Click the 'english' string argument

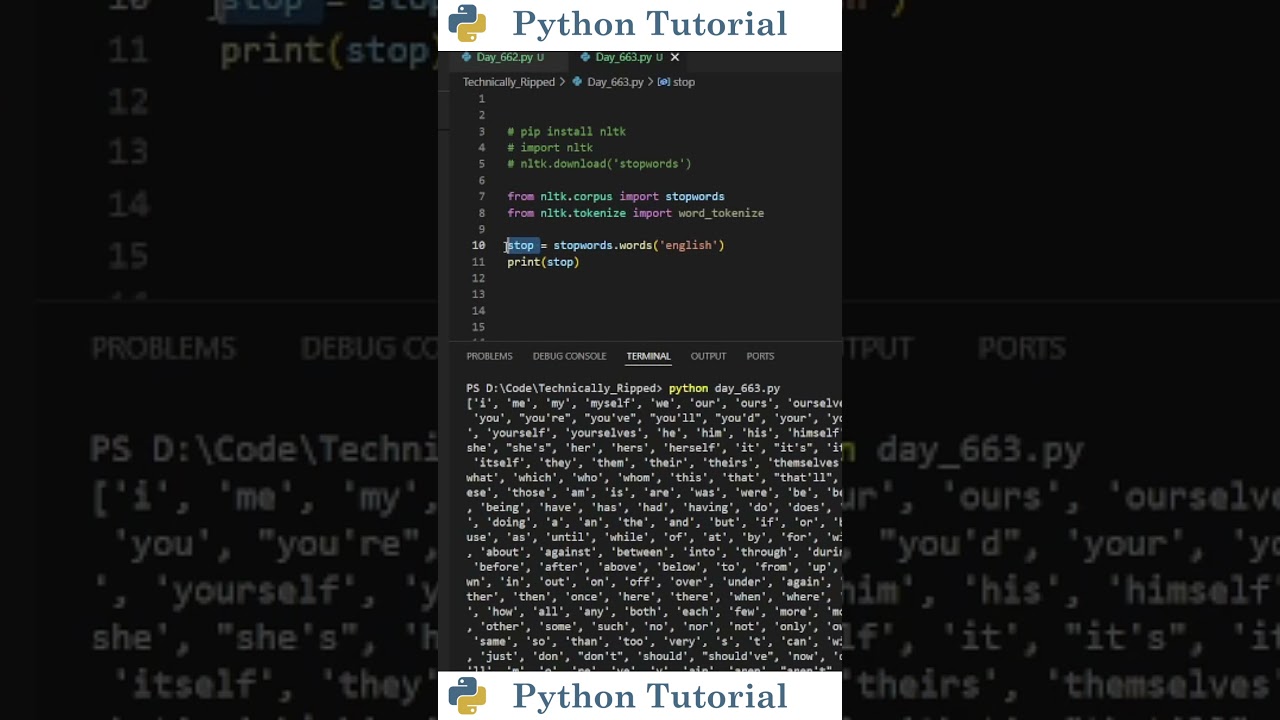[688, 246]
